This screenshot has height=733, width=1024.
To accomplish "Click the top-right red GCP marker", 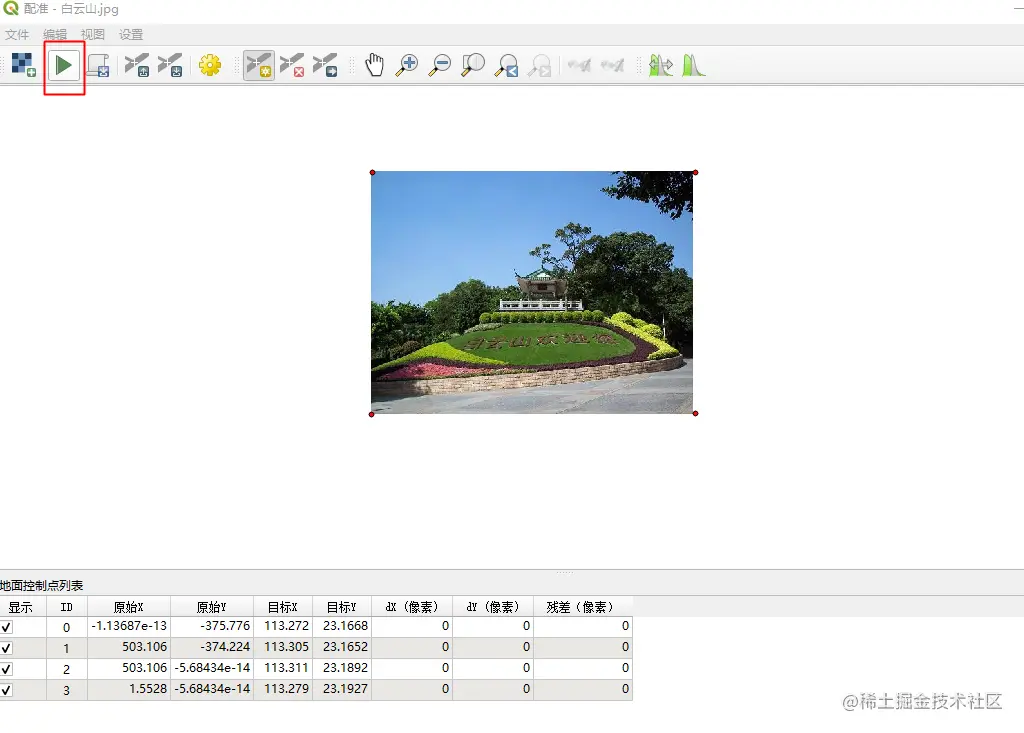I will pos(696,172).
